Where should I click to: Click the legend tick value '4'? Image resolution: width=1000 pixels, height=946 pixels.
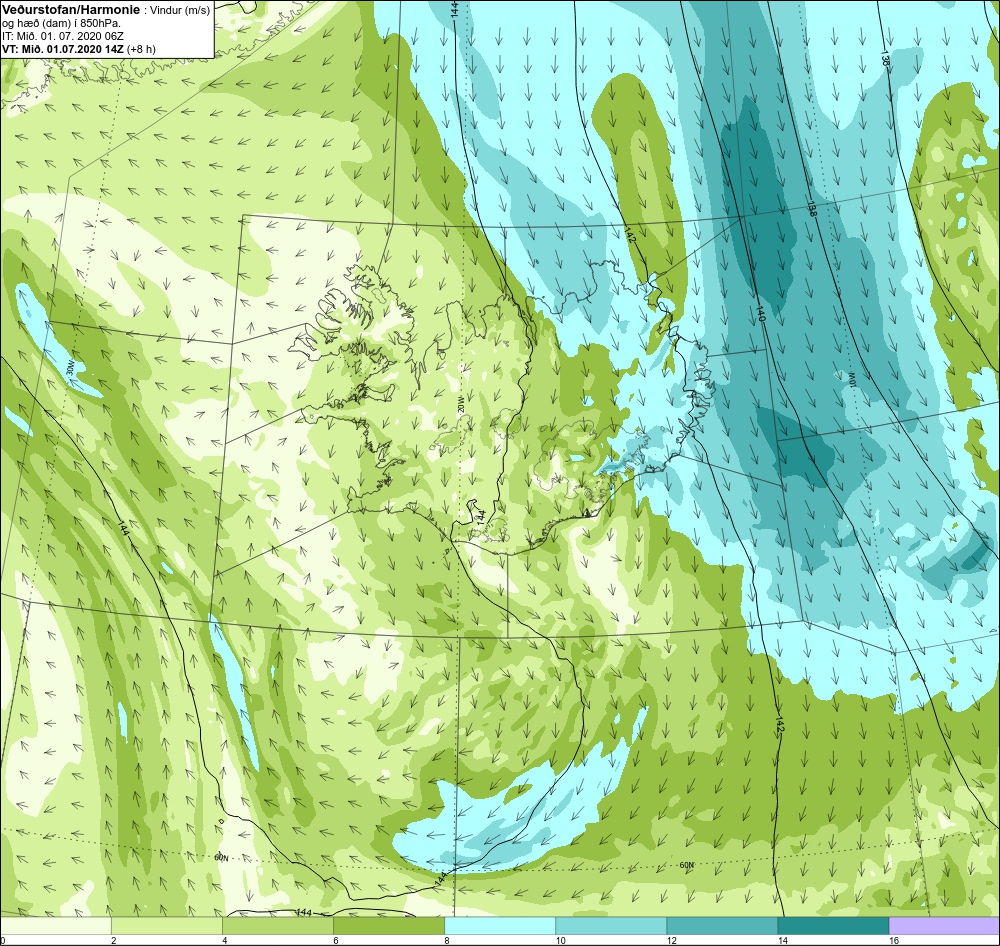225,940
